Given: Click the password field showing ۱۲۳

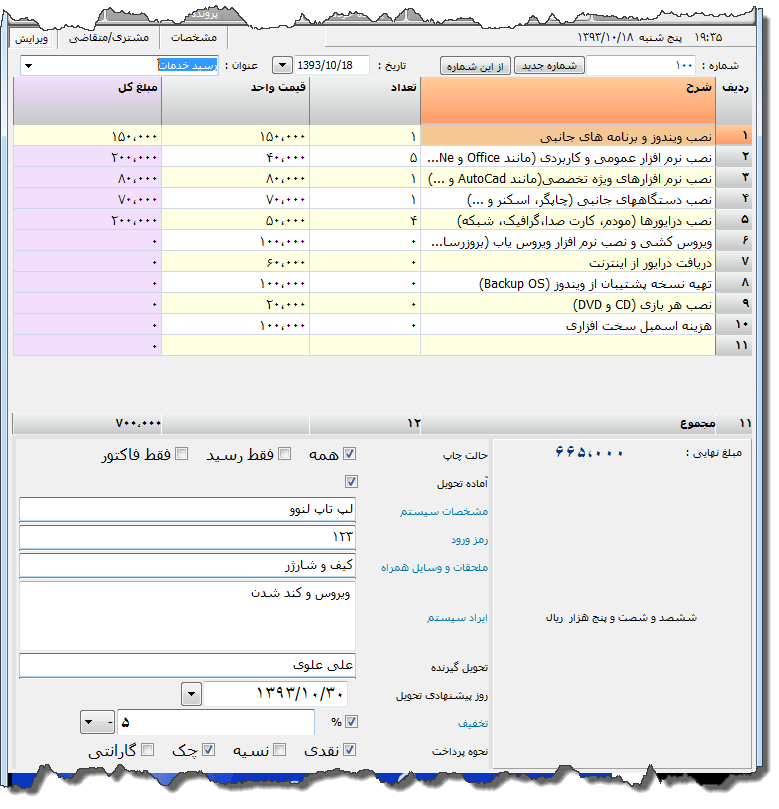Looking at the screenshot, I should (x=187, y=538).
